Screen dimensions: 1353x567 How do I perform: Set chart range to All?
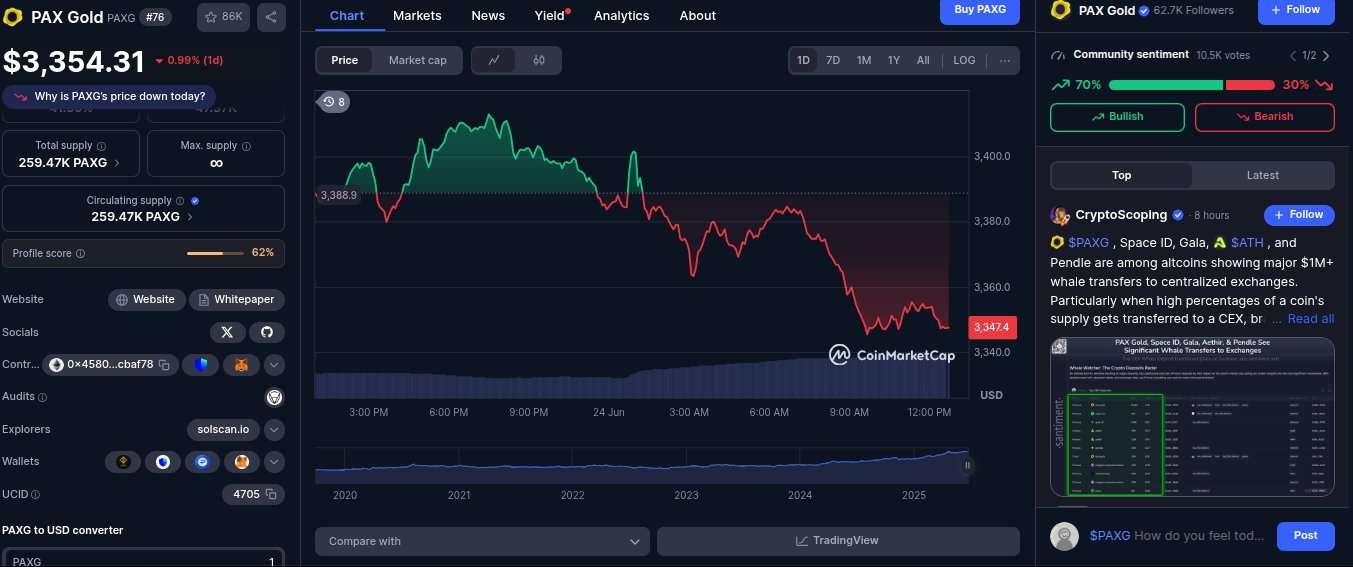pyautogui.click(x=923, y=60)
